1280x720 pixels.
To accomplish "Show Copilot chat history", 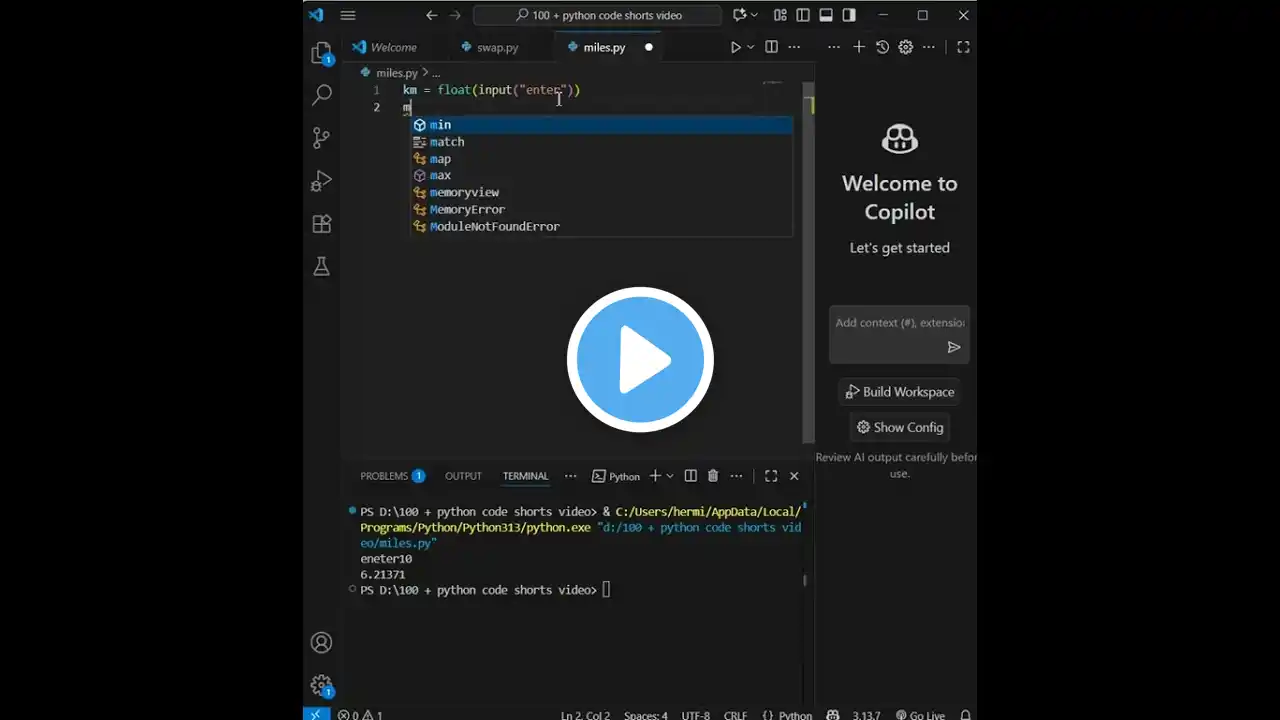I will [882, 47].
